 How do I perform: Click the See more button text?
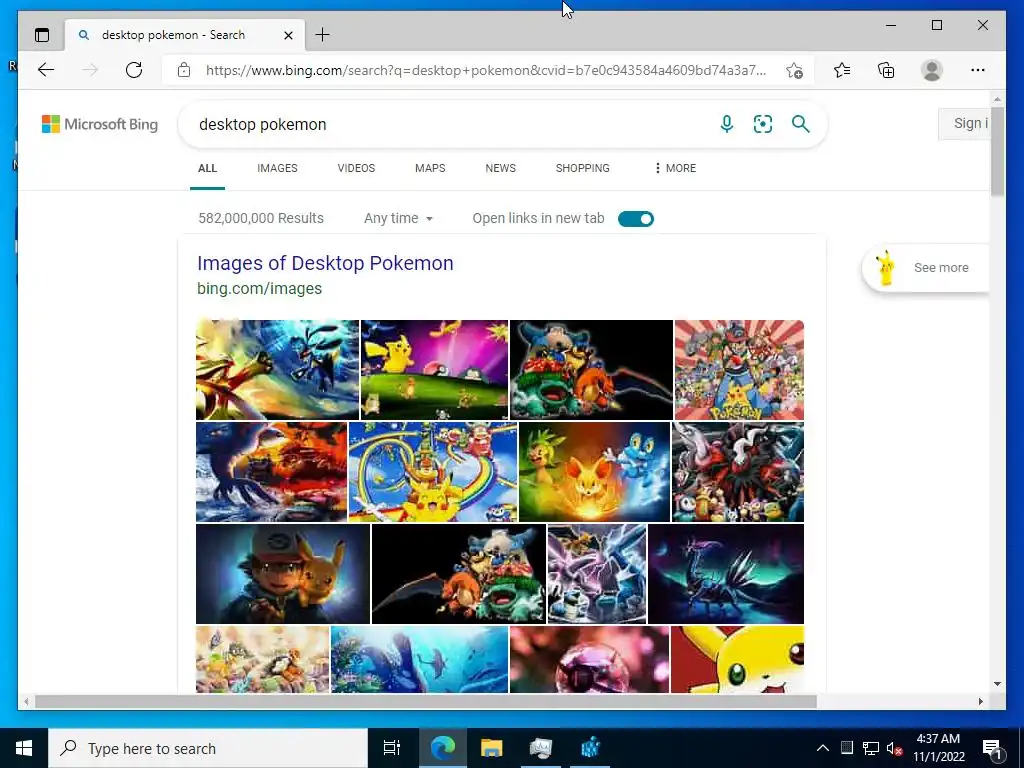(x=941, y=268)
